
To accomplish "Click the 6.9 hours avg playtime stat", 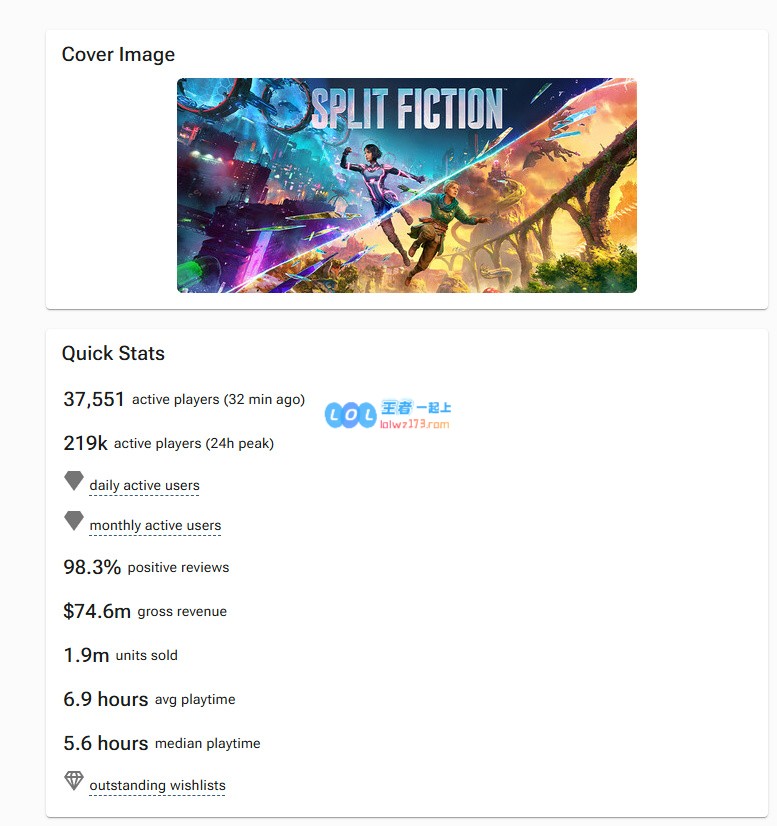I will (x=150, y=700).
